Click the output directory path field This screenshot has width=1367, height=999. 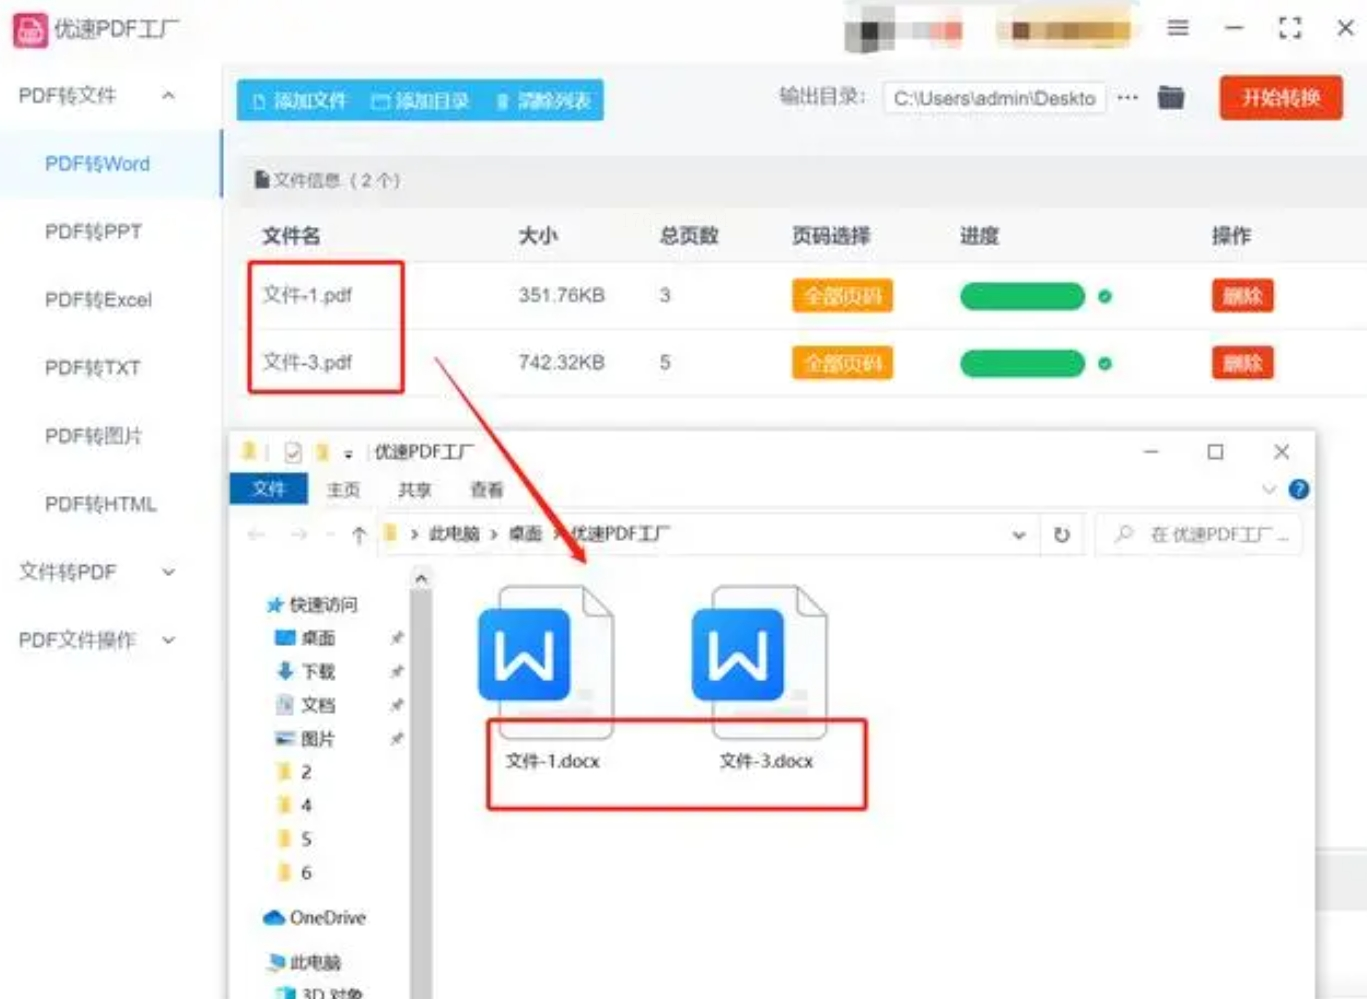pos(994,98)
